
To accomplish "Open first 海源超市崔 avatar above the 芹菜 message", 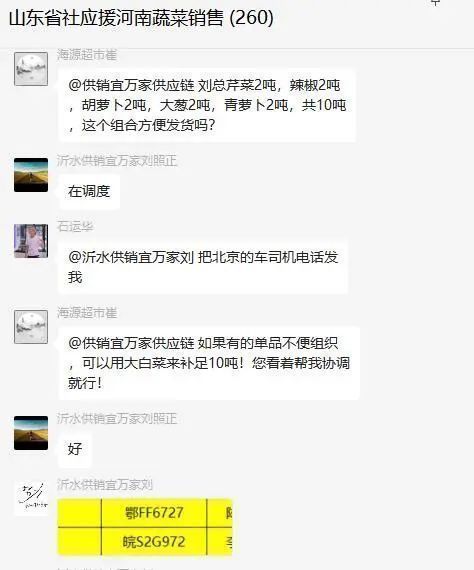I will pos(31,69).
